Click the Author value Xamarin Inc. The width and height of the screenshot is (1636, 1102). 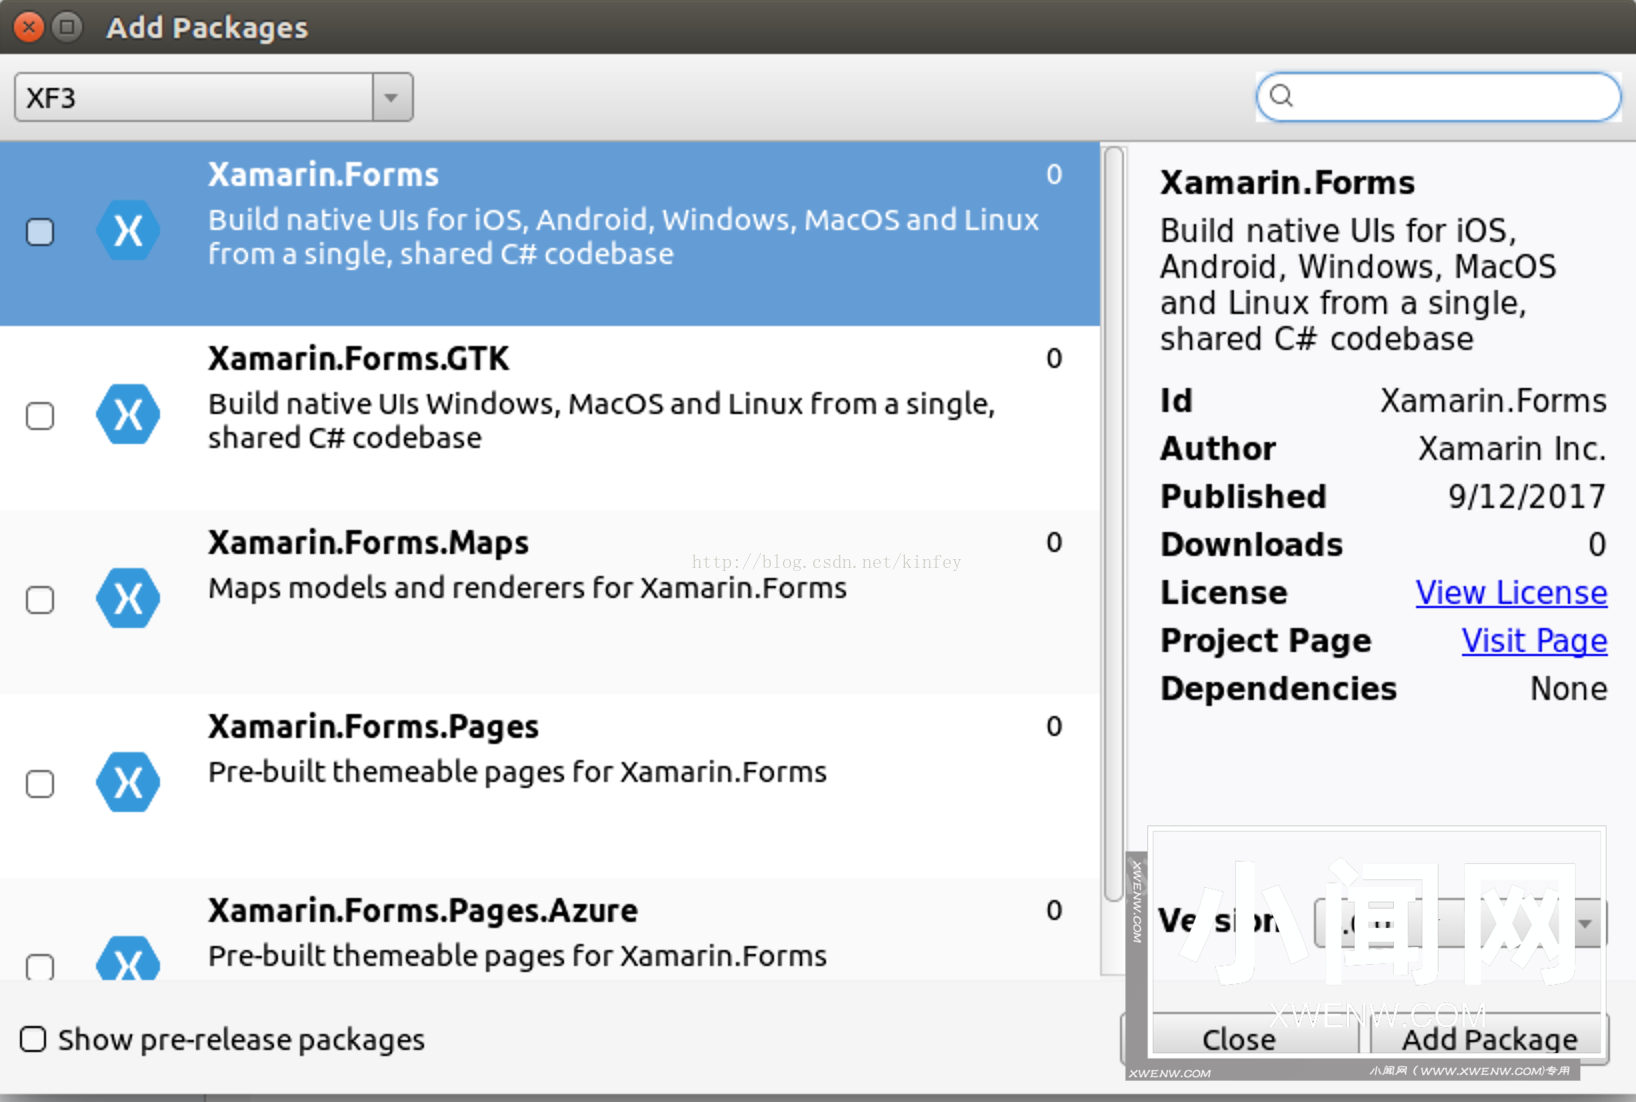coord(1512,449)
